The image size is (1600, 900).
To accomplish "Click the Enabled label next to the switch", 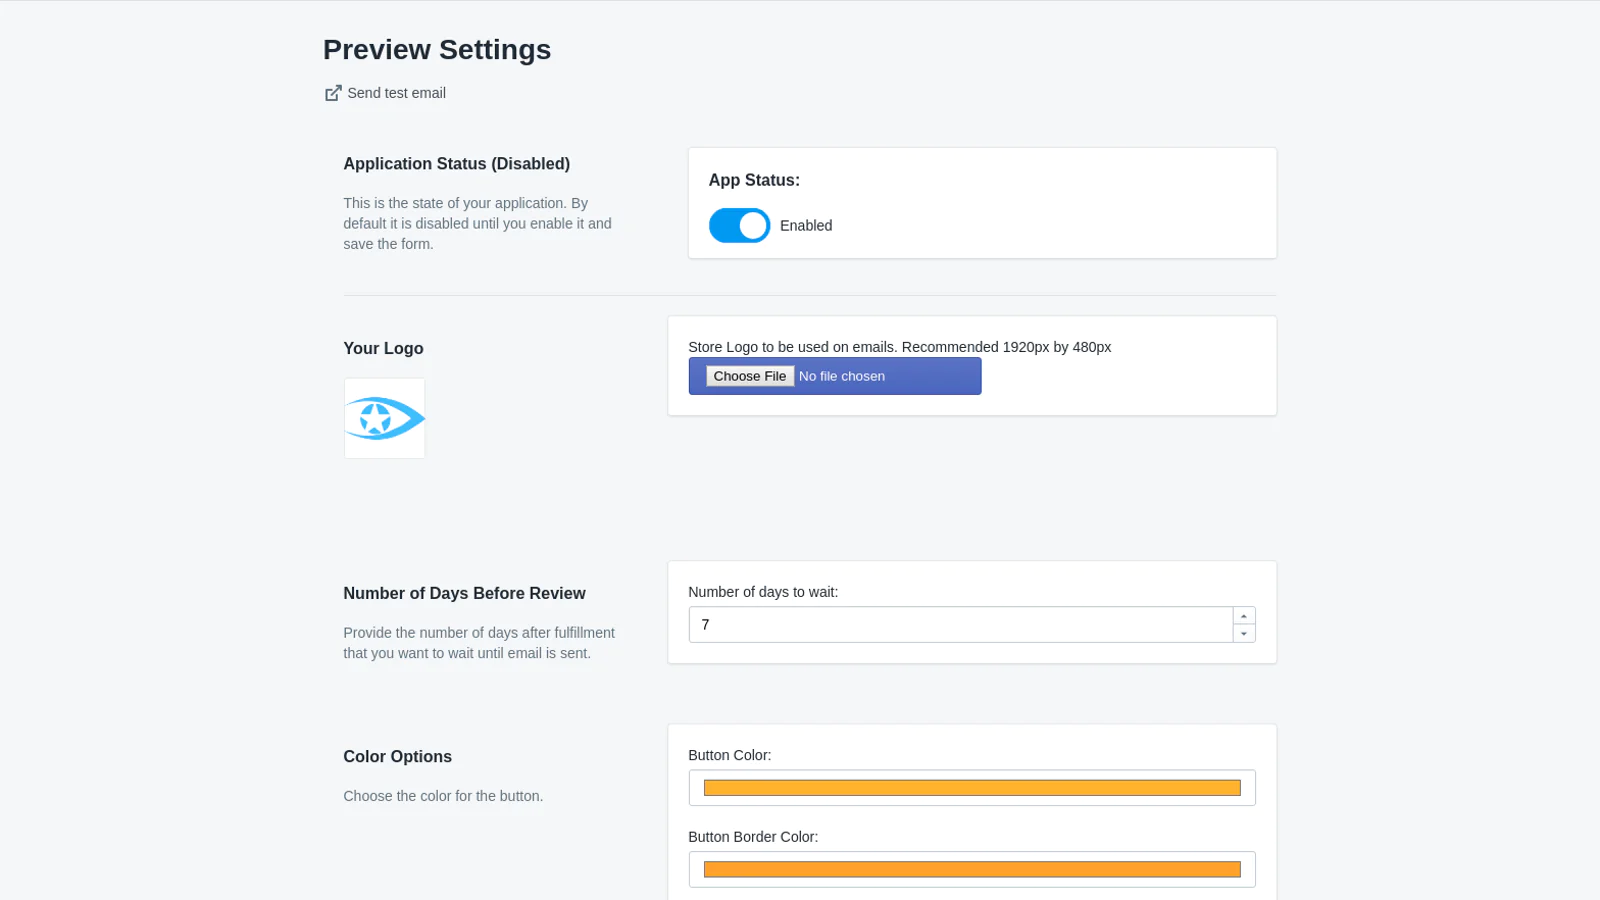I will [805, 226].
